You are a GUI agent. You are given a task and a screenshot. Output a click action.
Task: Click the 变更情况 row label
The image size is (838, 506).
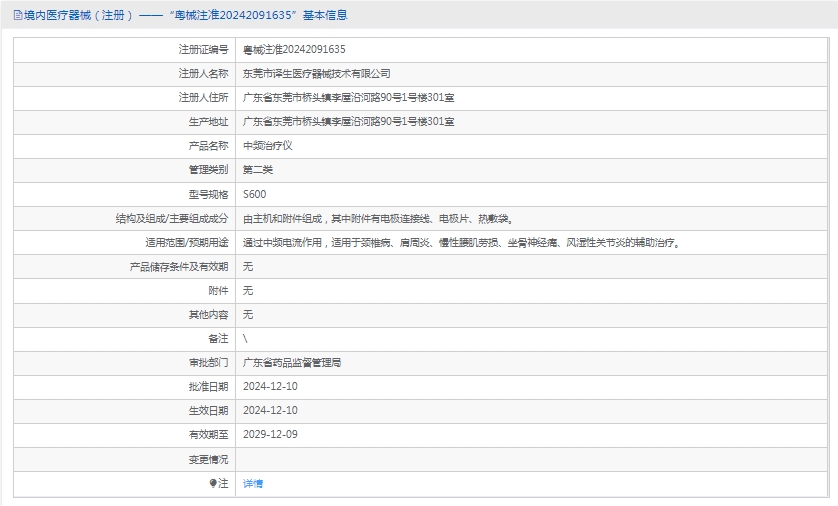(208, 459)
